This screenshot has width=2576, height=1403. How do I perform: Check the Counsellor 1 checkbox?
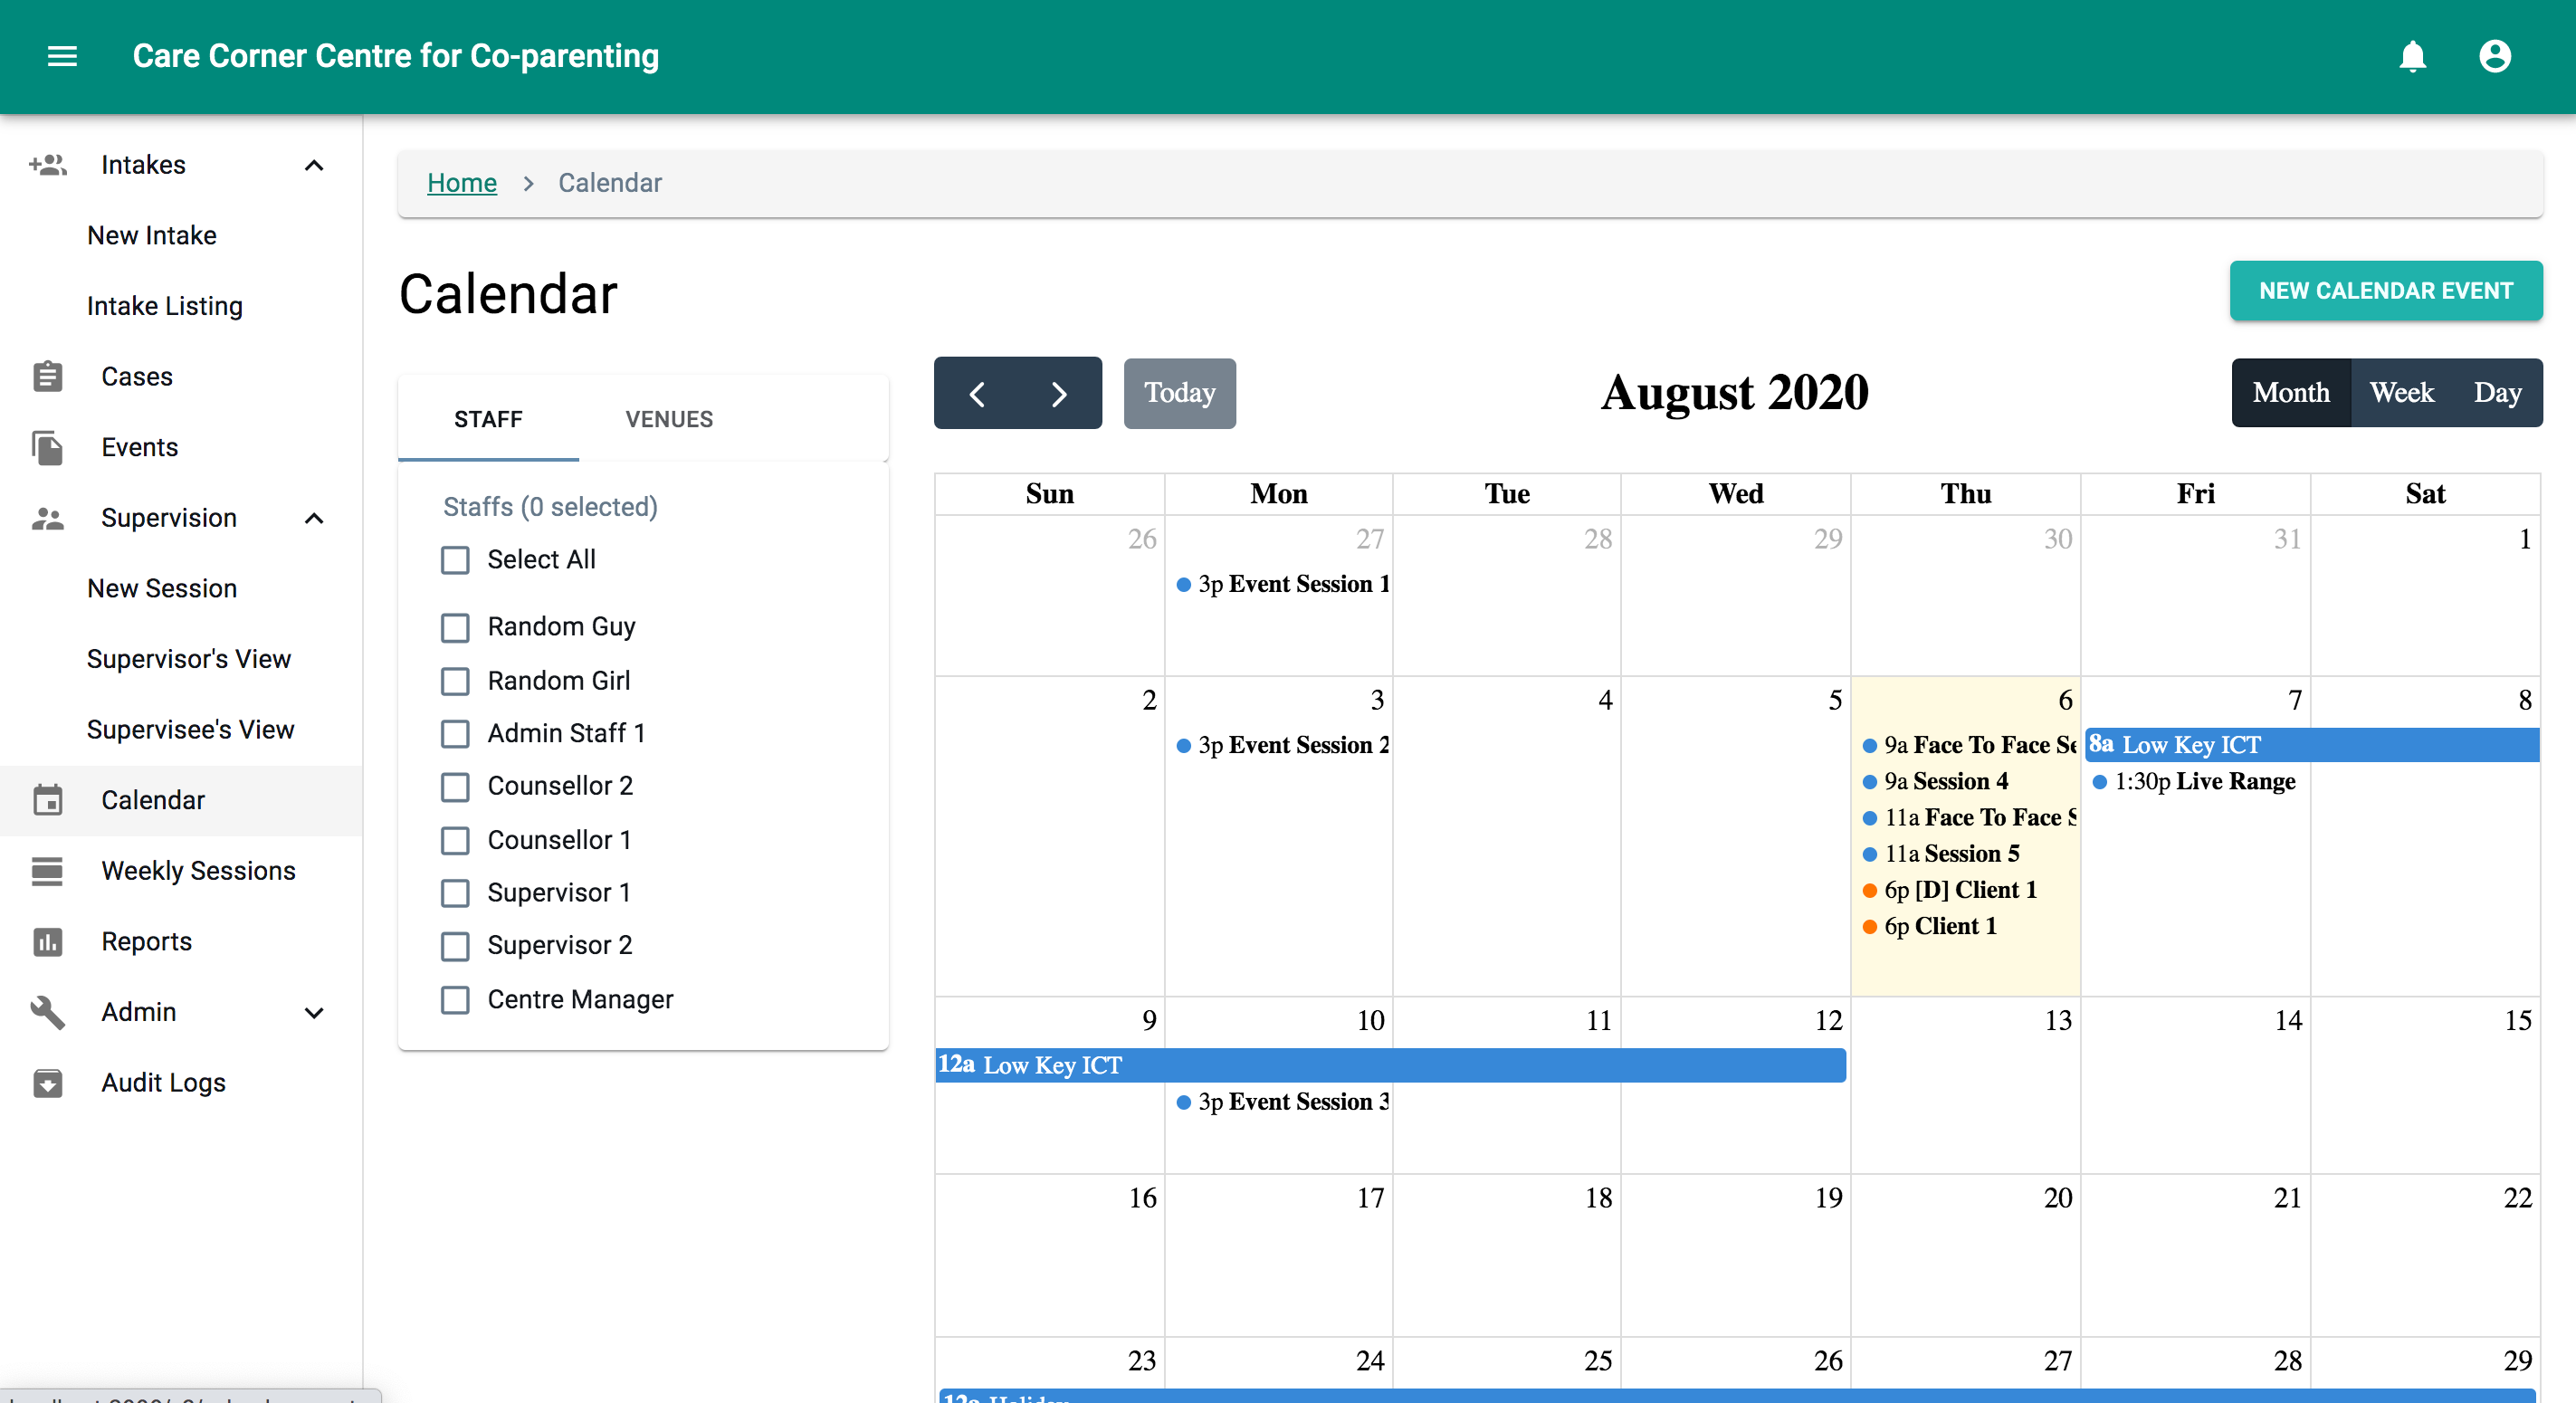(455, 840)
